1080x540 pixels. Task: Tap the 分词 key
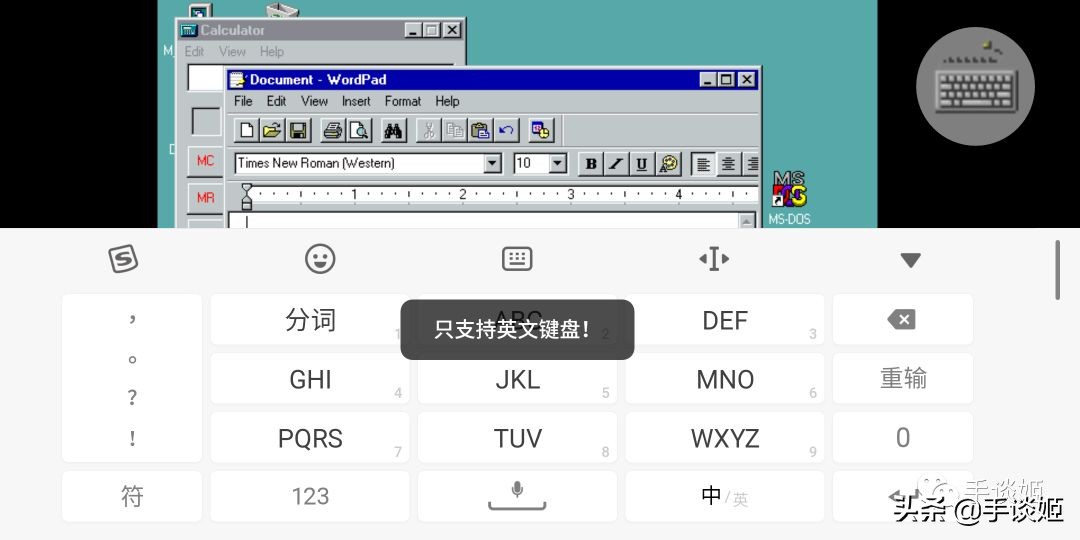point(310,320)
